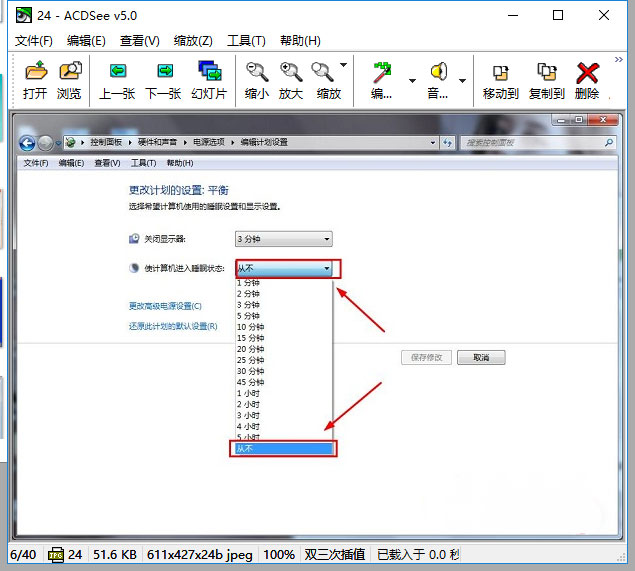This screenshot has height=571, width=635.
Task: Select 45 分钟 in the sleep list
Action: pos(284,382)
